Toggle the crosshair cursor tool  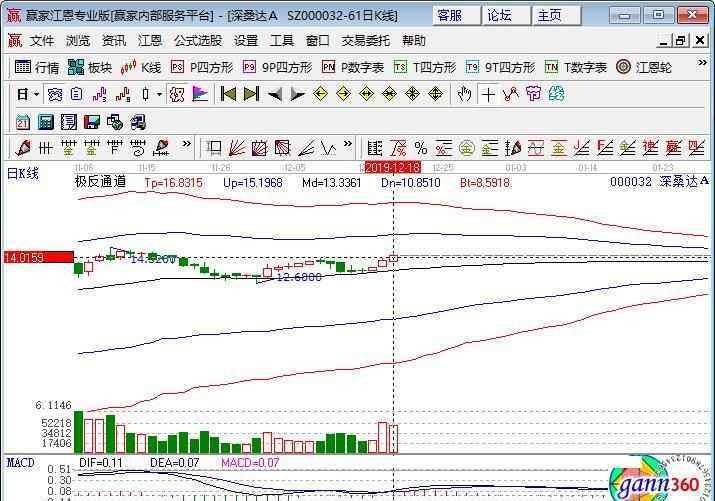[x=488, y=94]
